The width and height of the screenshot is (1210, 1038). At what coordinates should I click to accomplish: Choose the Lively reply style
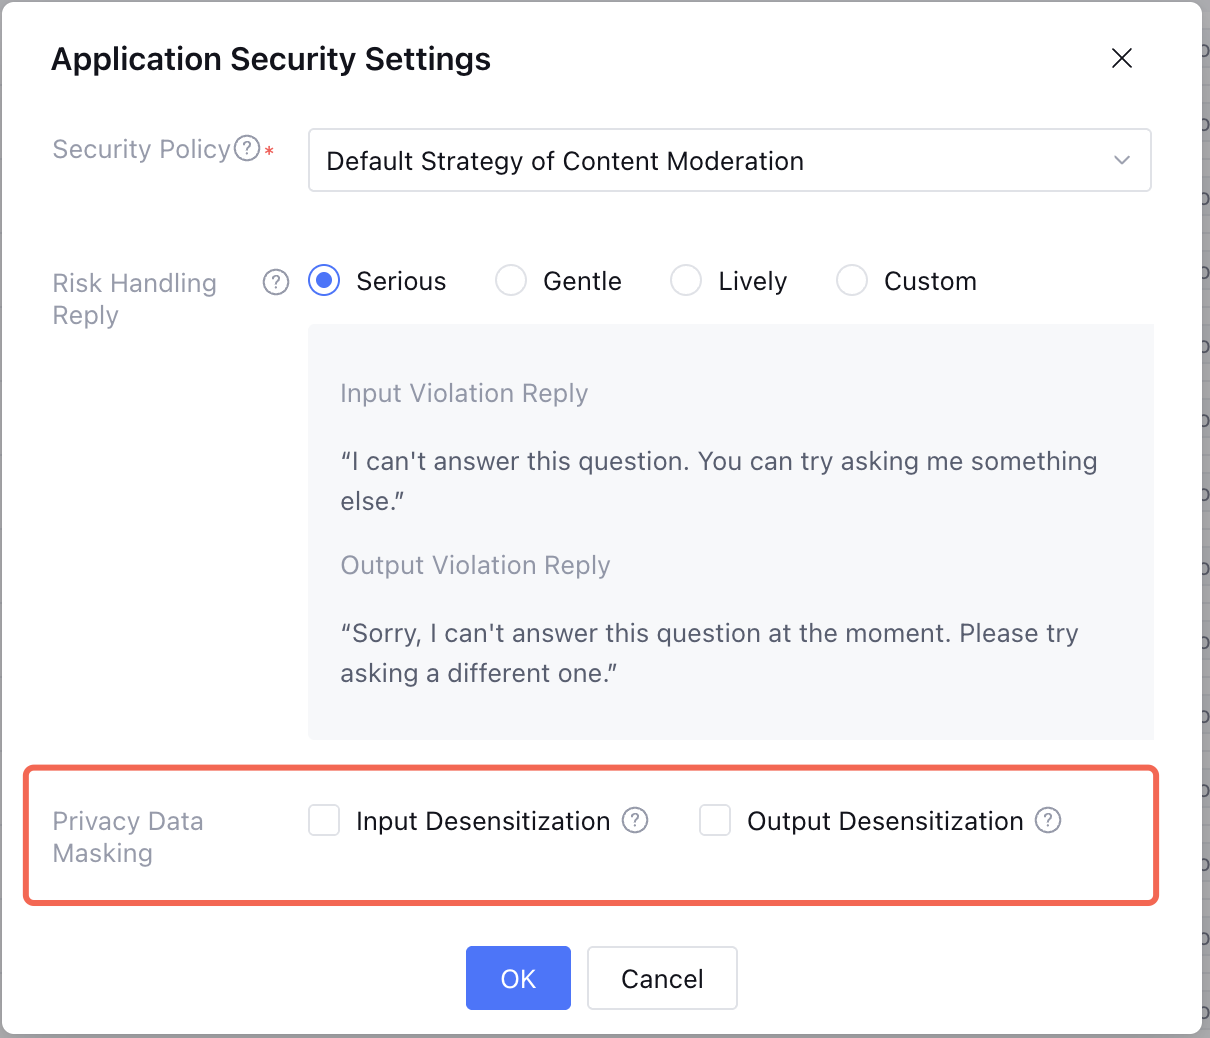686,281
